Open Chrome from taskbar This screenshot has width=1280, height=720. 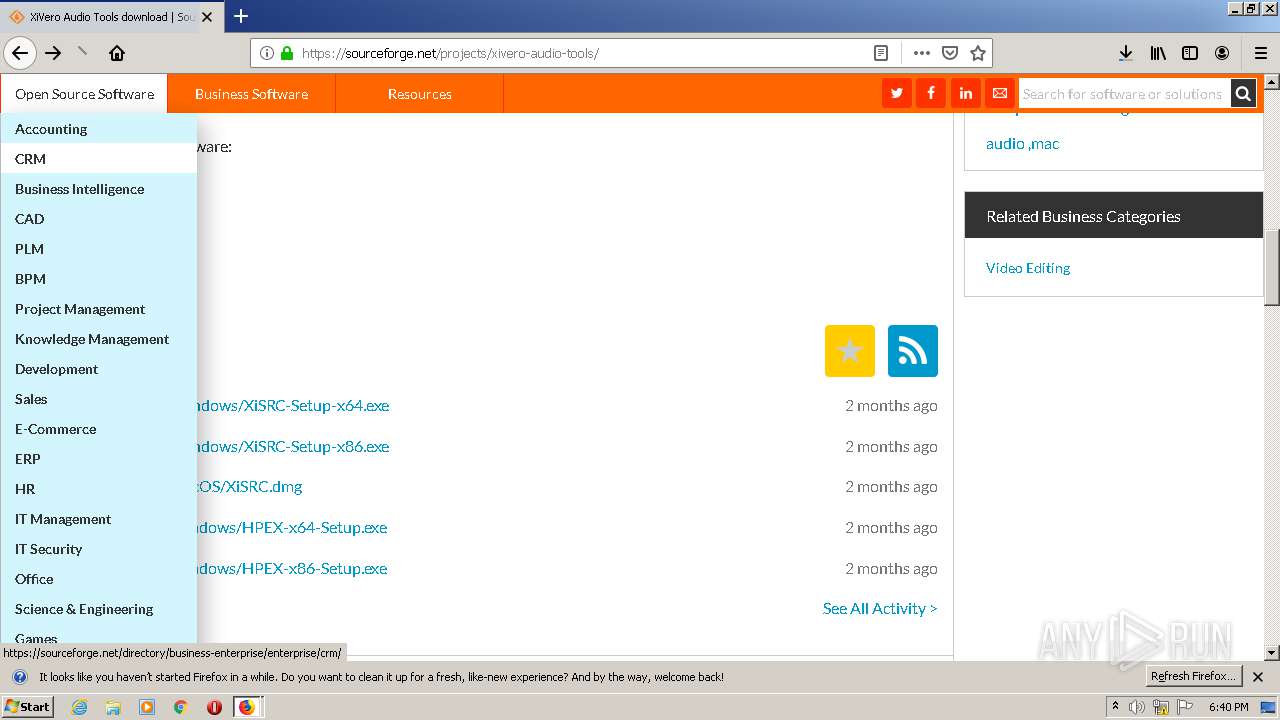pos(180,707)
